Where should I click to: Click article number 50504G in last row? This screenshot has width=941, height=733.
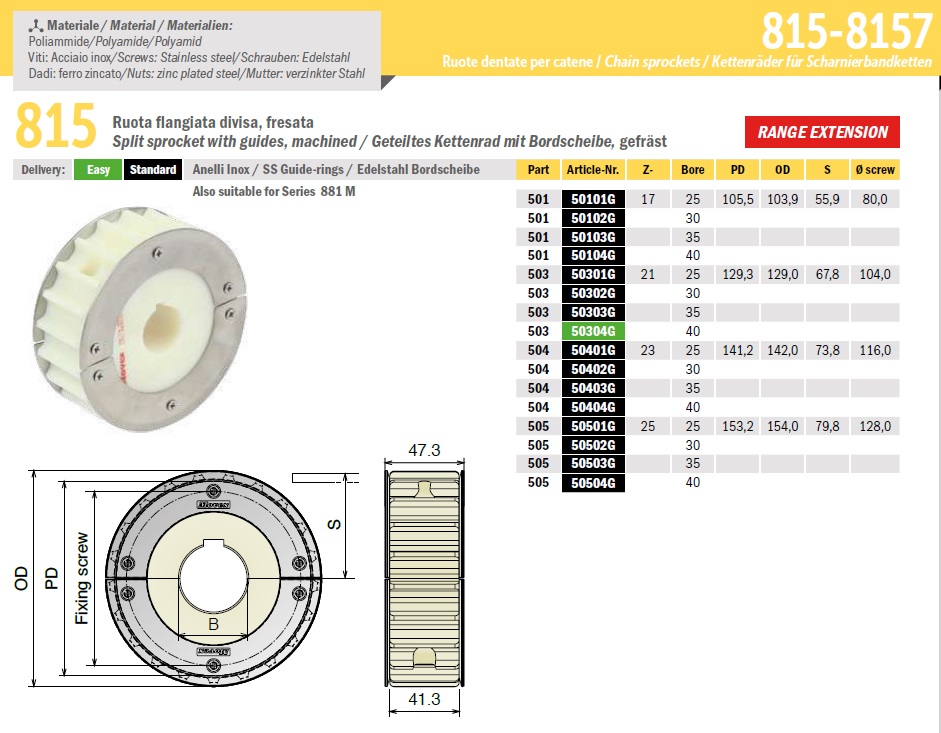[594, 482]
